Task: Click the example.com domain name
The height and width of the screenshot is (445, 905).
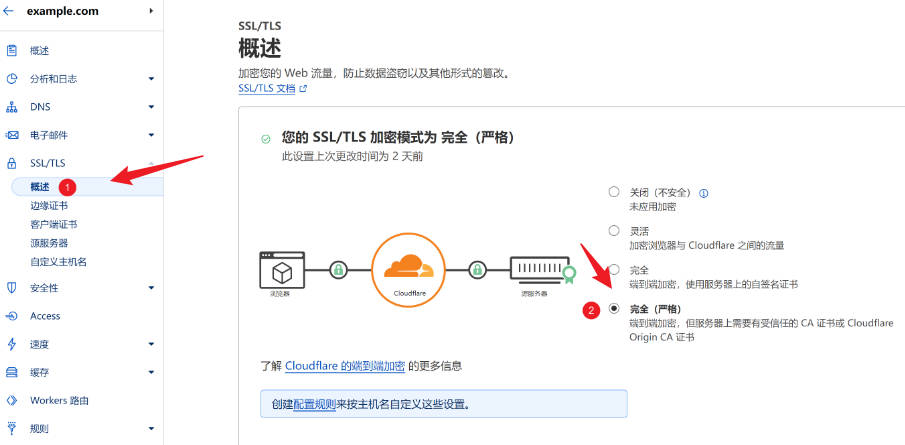Action: 62,11
